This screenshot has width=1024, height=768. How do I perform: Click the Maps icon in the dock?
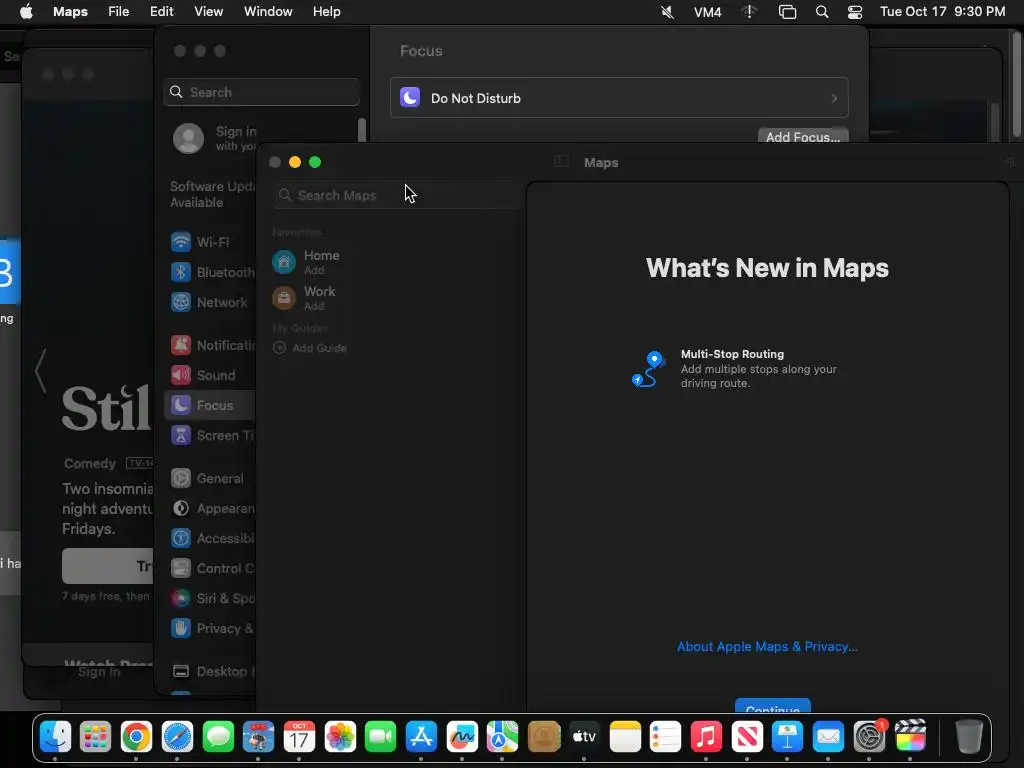502,737
